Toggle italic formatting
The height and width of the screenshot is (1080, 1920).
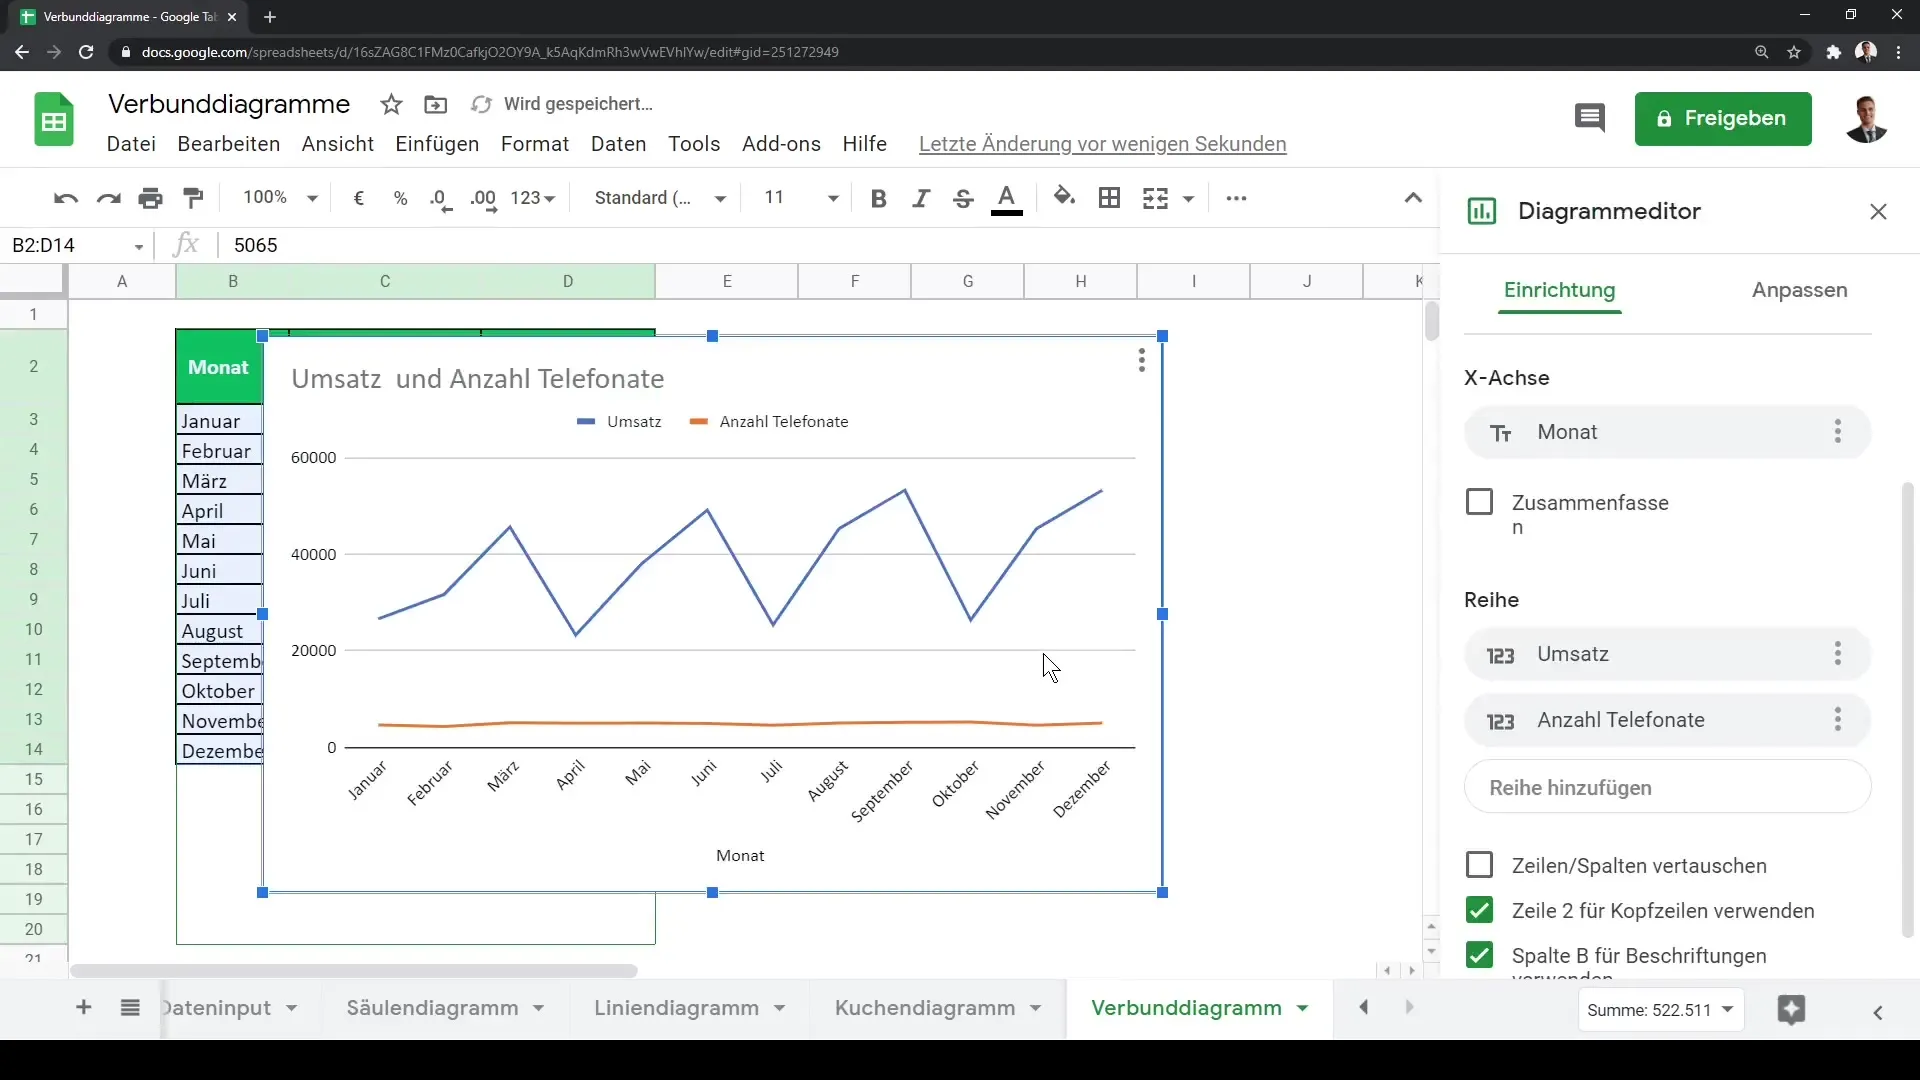point(921,198)
